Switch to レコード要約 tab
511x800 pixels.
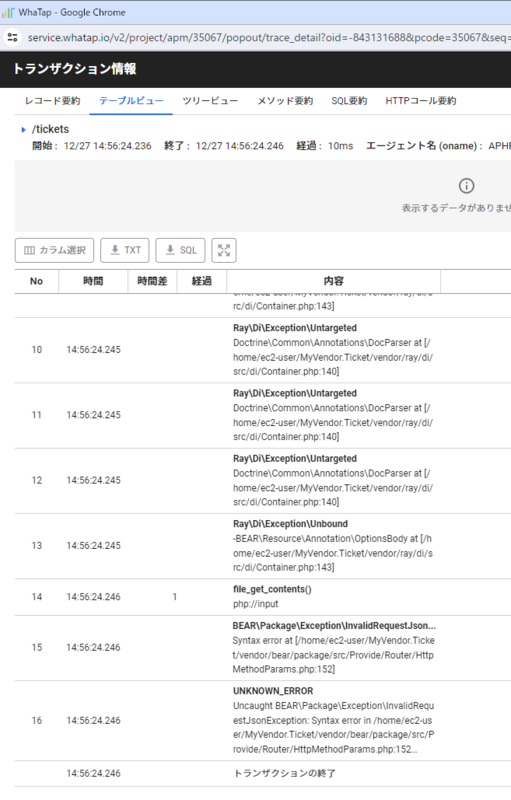[x=53, y=101]
